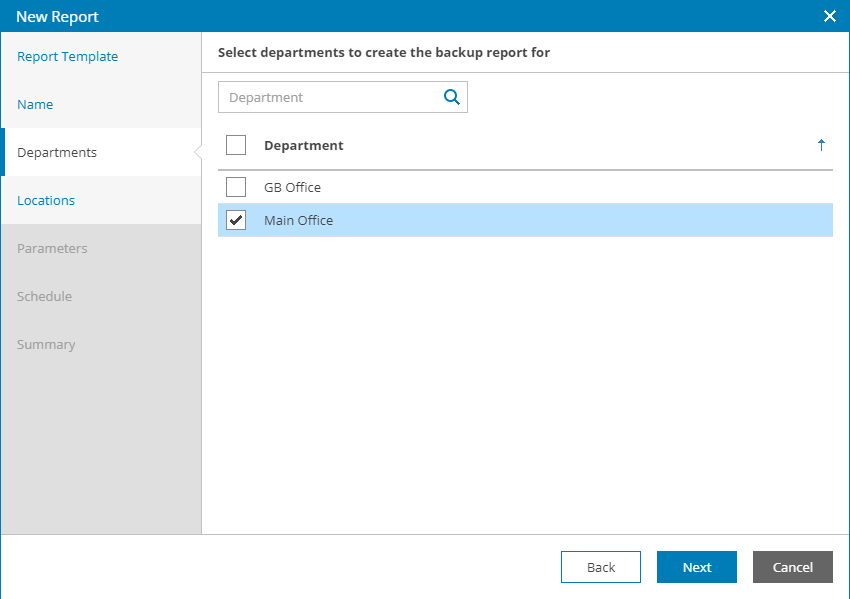Click the Next button
Image resolution: width=850 pixels, height=599 pixels.
point(697,567)
